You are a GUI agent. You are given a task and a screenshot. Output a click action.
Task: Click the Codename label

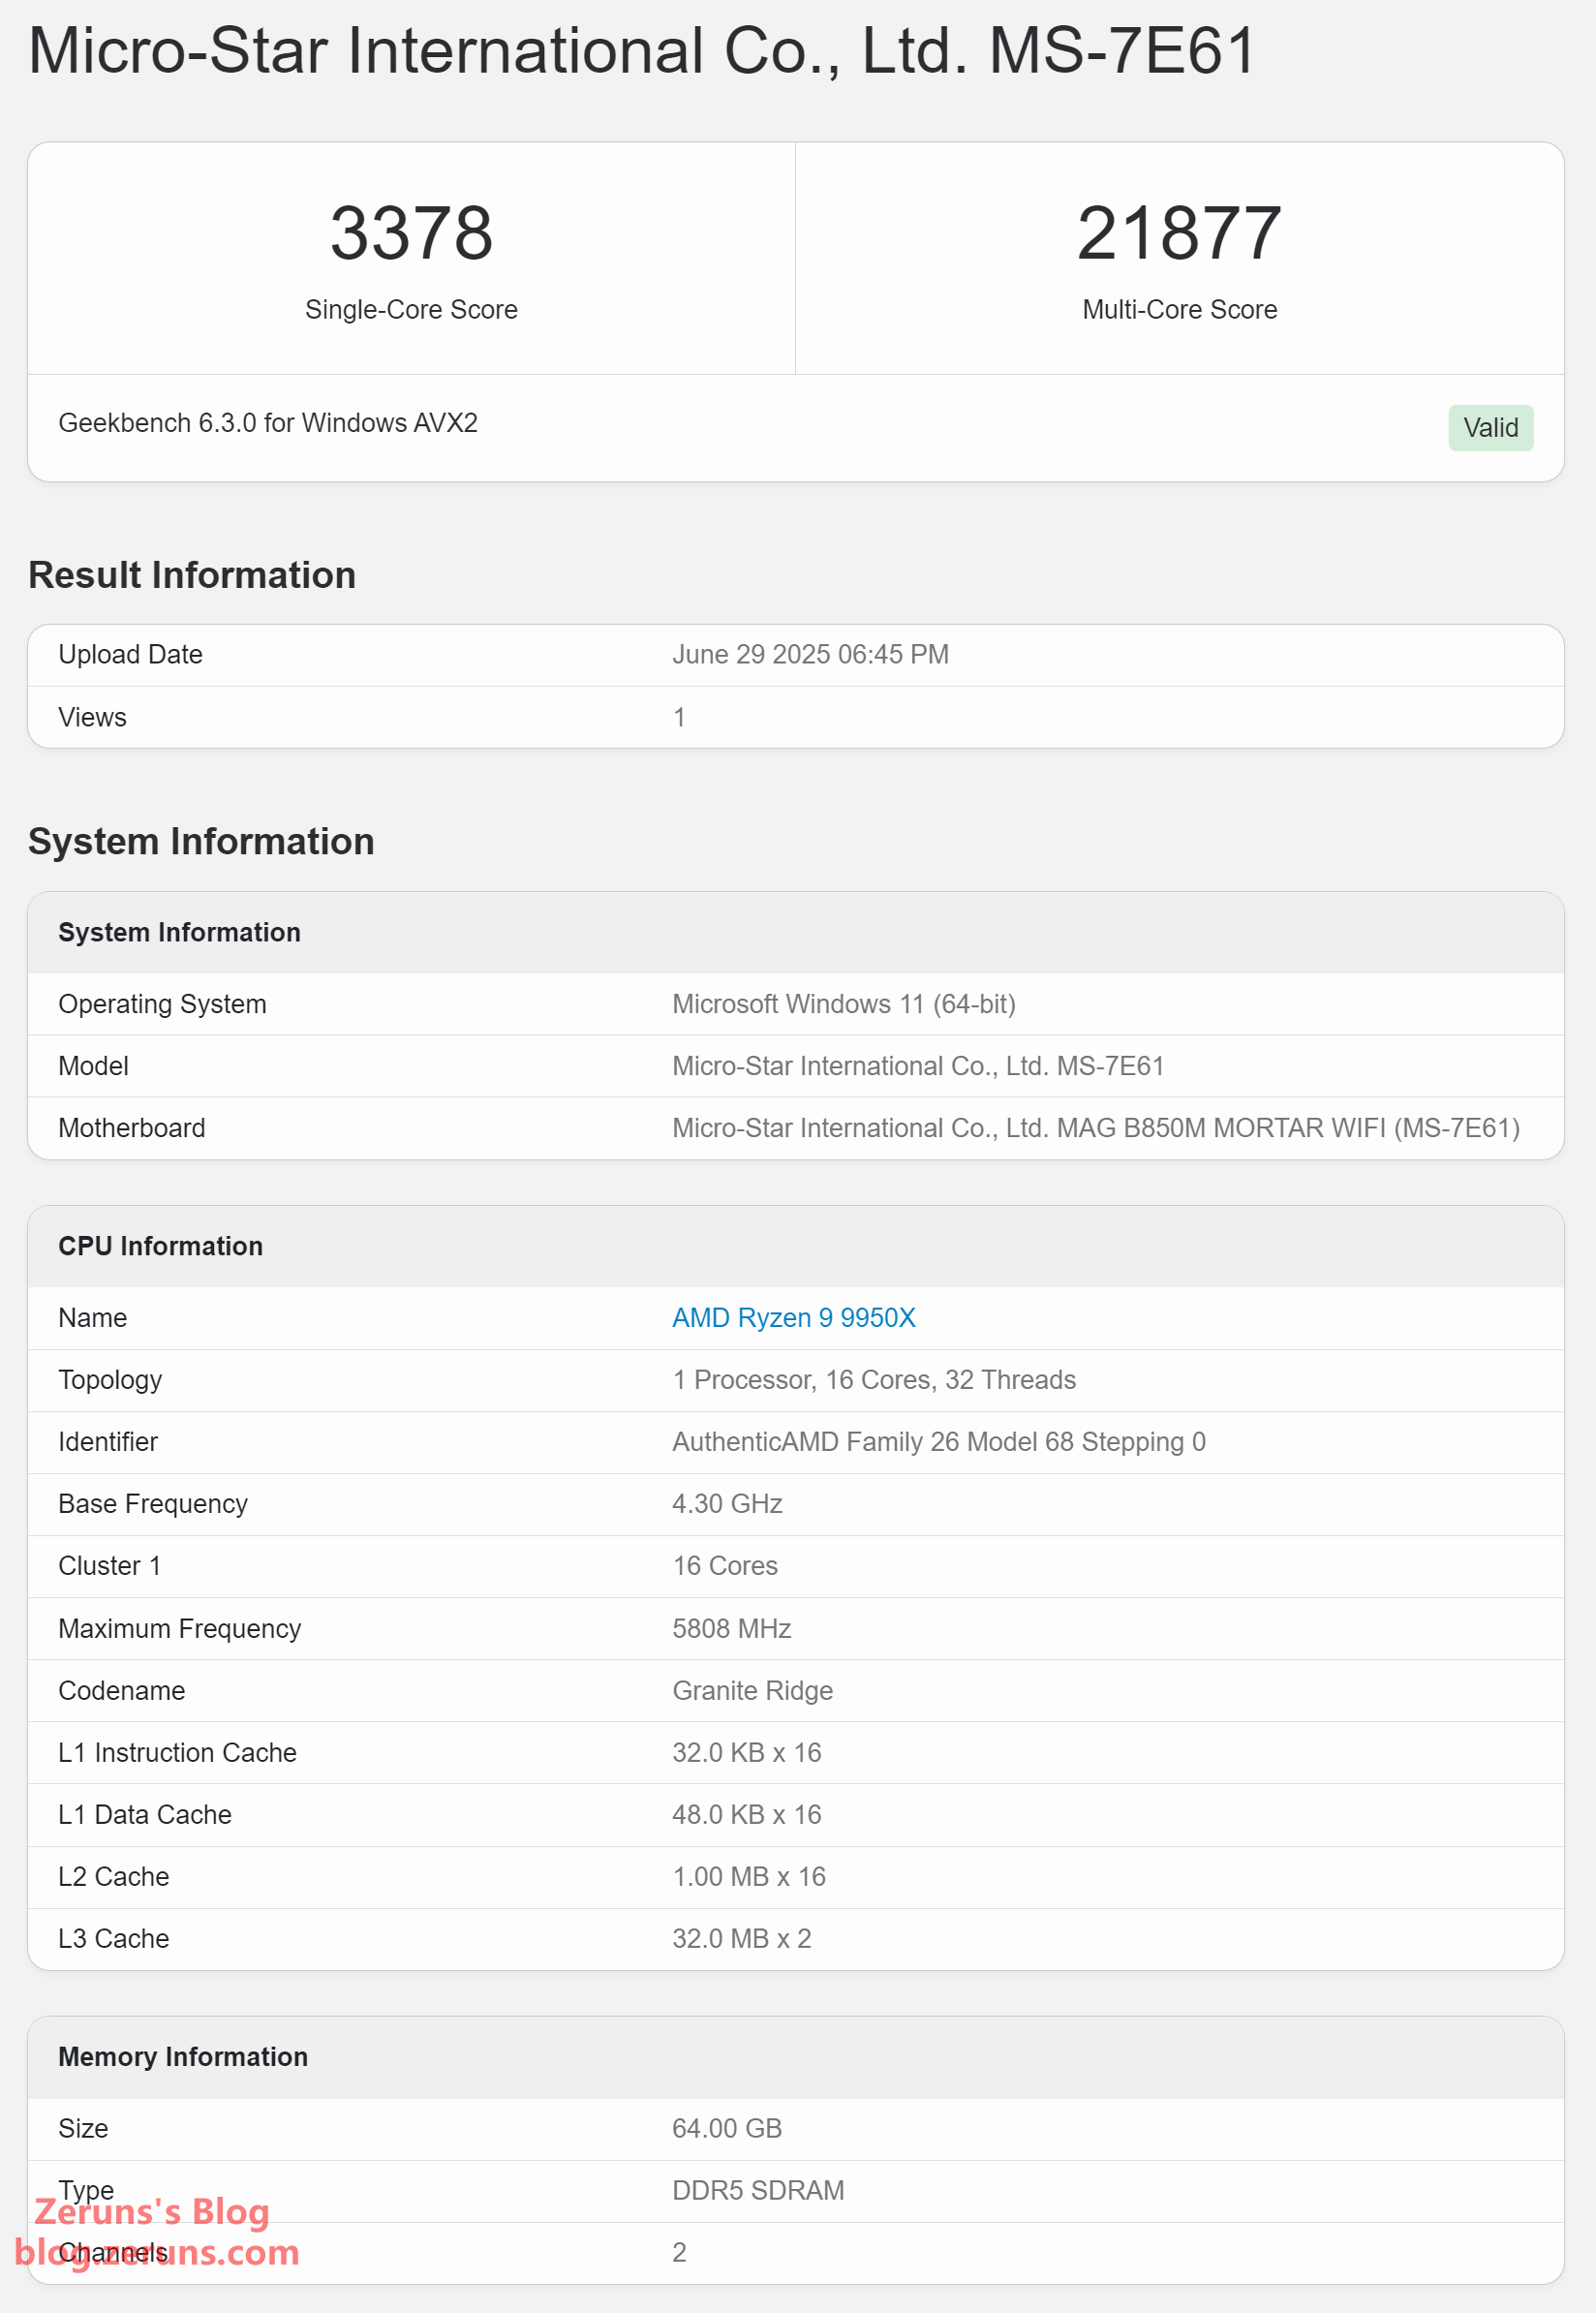[121, 1690]
